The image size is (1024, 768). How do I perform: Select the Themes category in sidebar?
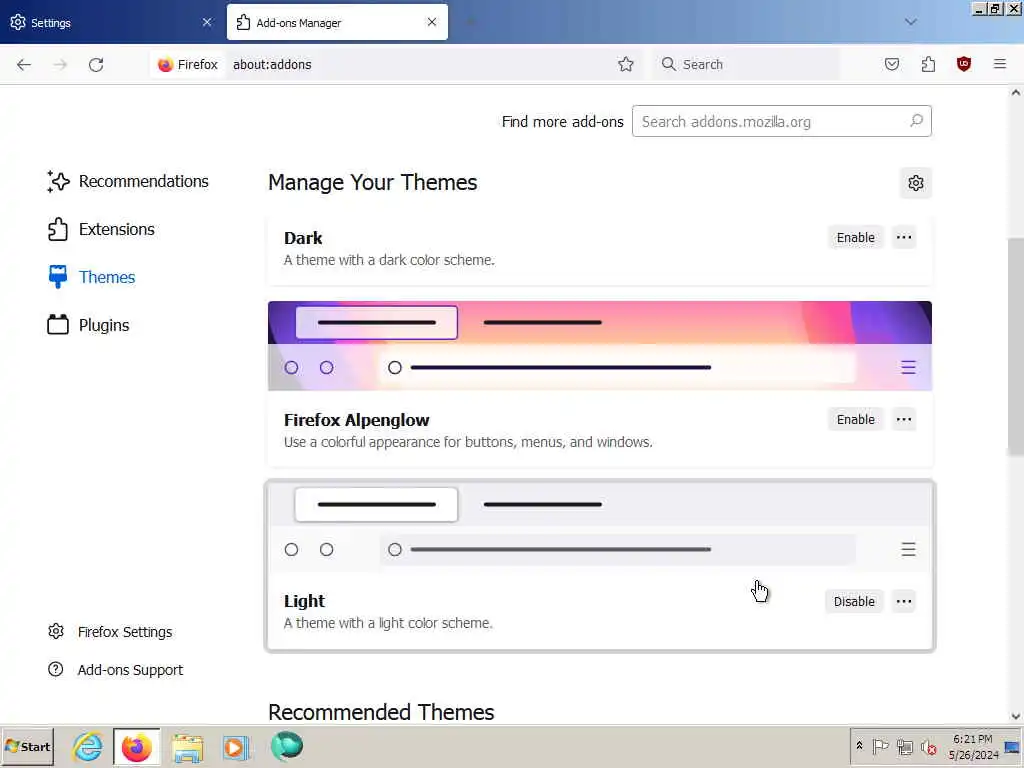pos(91,277)
